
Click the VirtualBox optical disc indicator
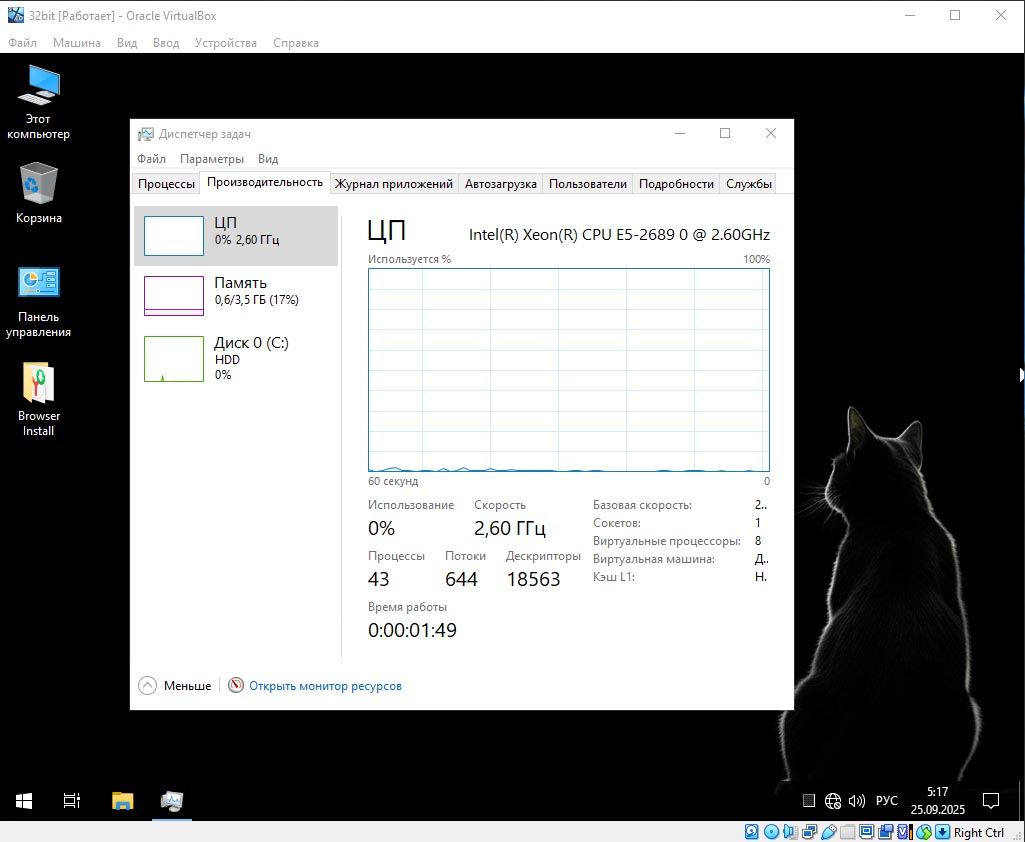point(771,832)
